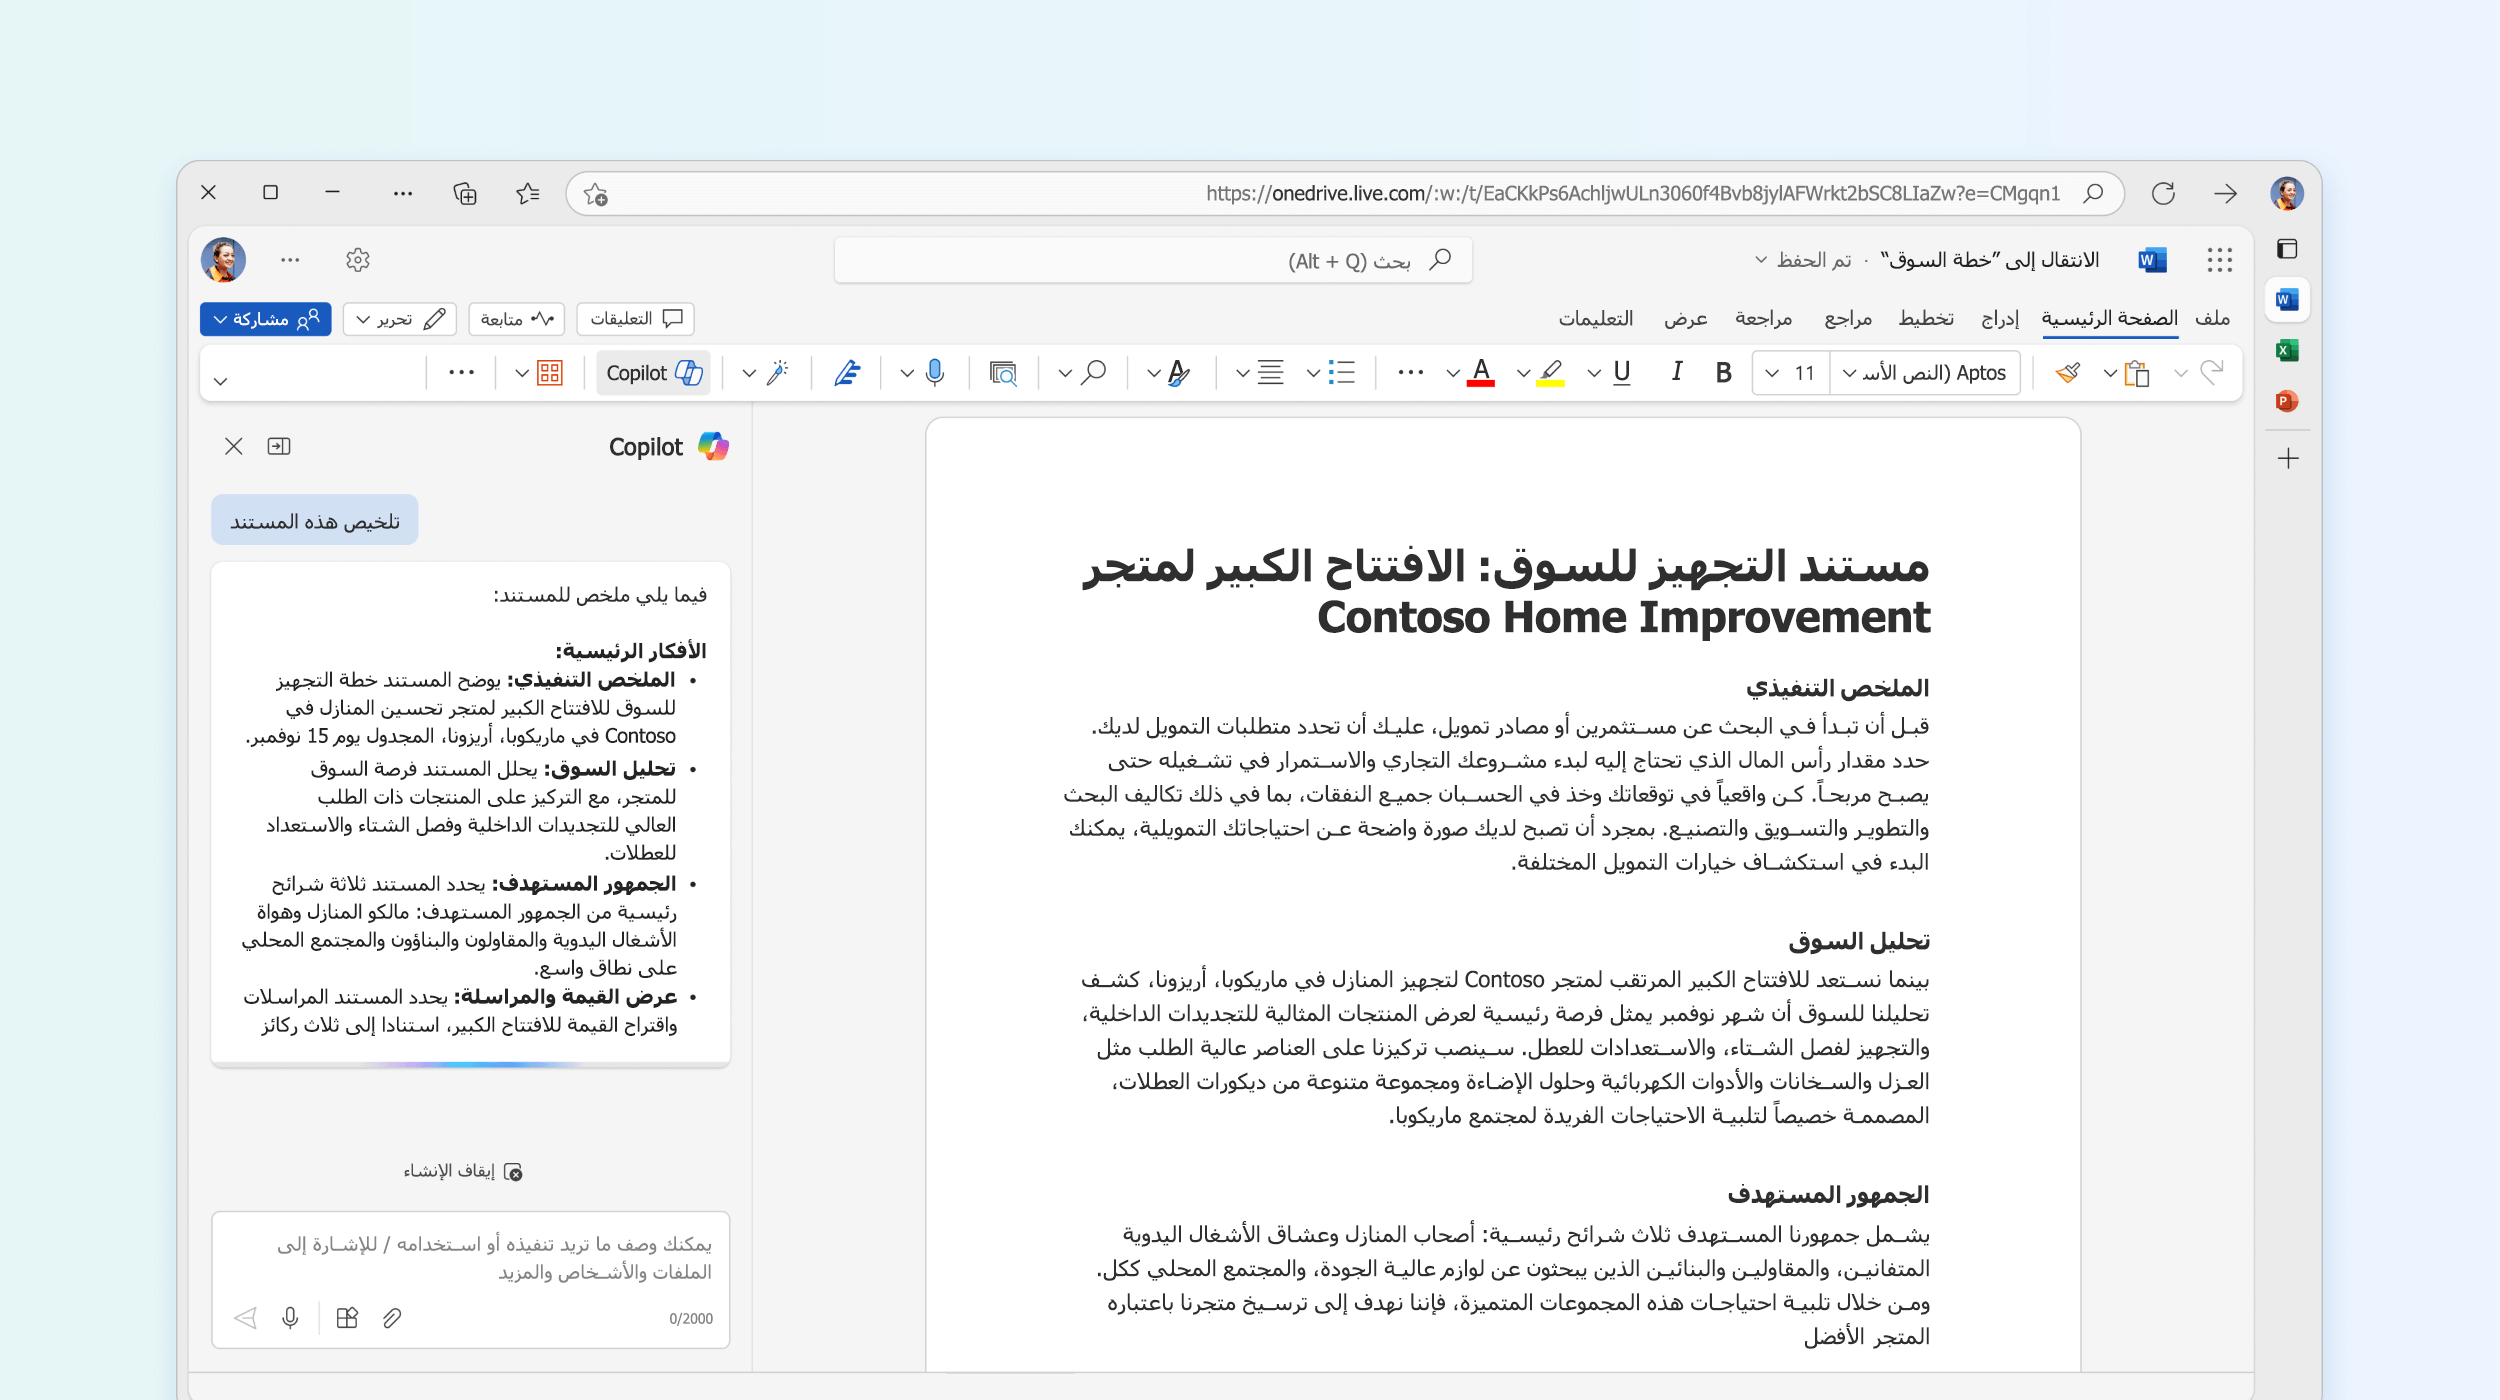The height and width of the screenshot is (1400, 2500).
Task: Click the attach paperclip icon in Copilot
Action: [x=392, y=1318]
